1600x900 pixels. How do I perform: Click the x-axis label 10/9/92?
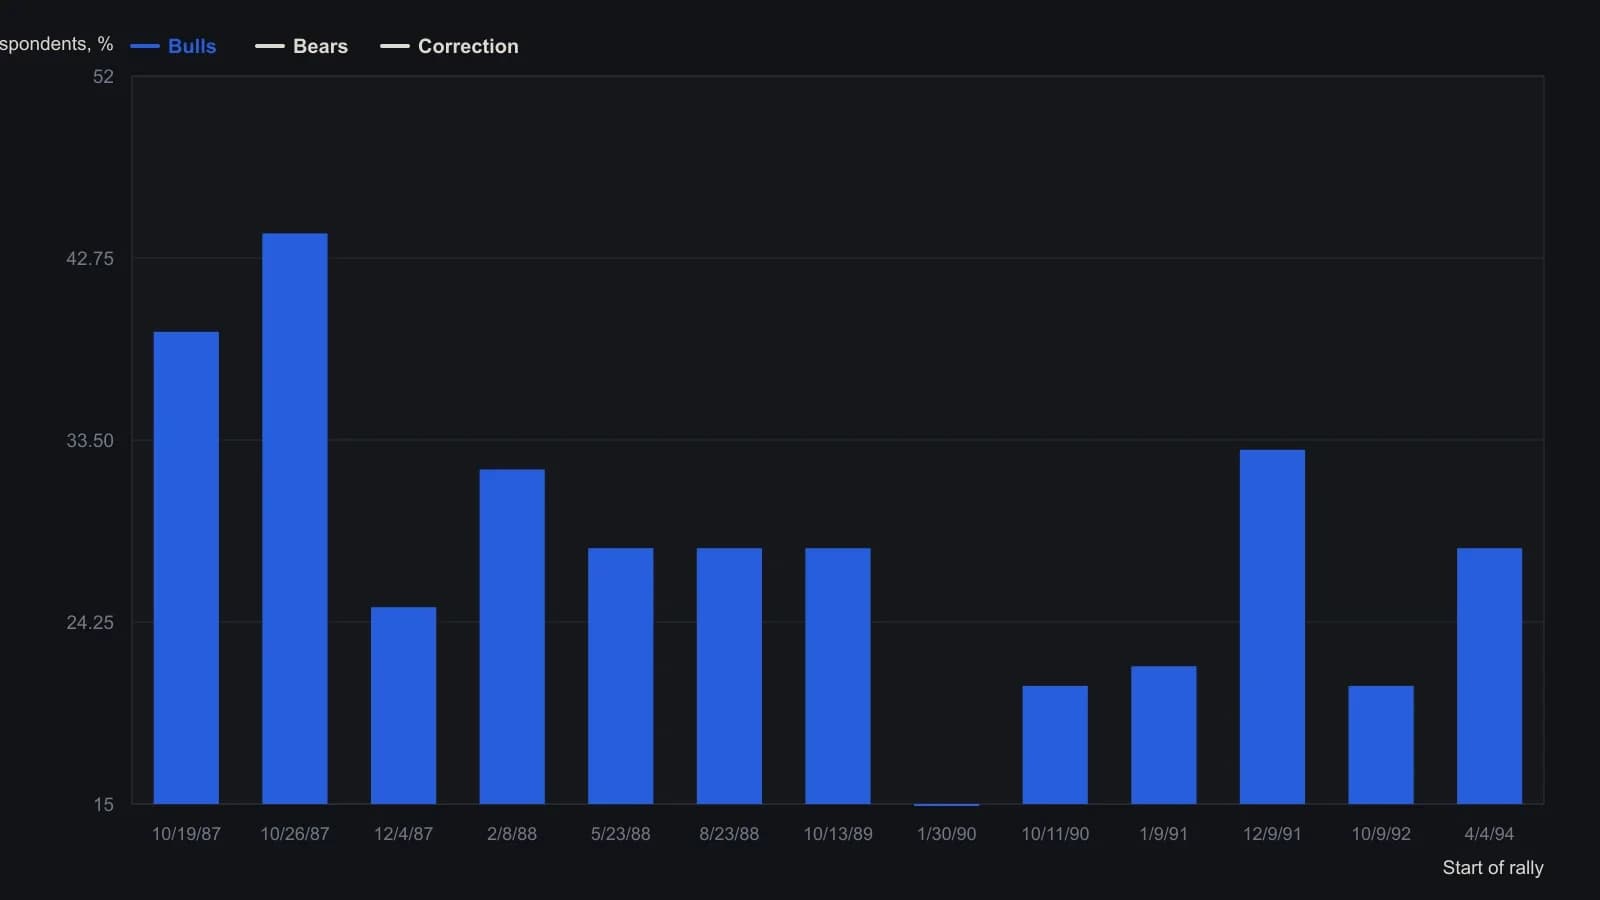1381,834
